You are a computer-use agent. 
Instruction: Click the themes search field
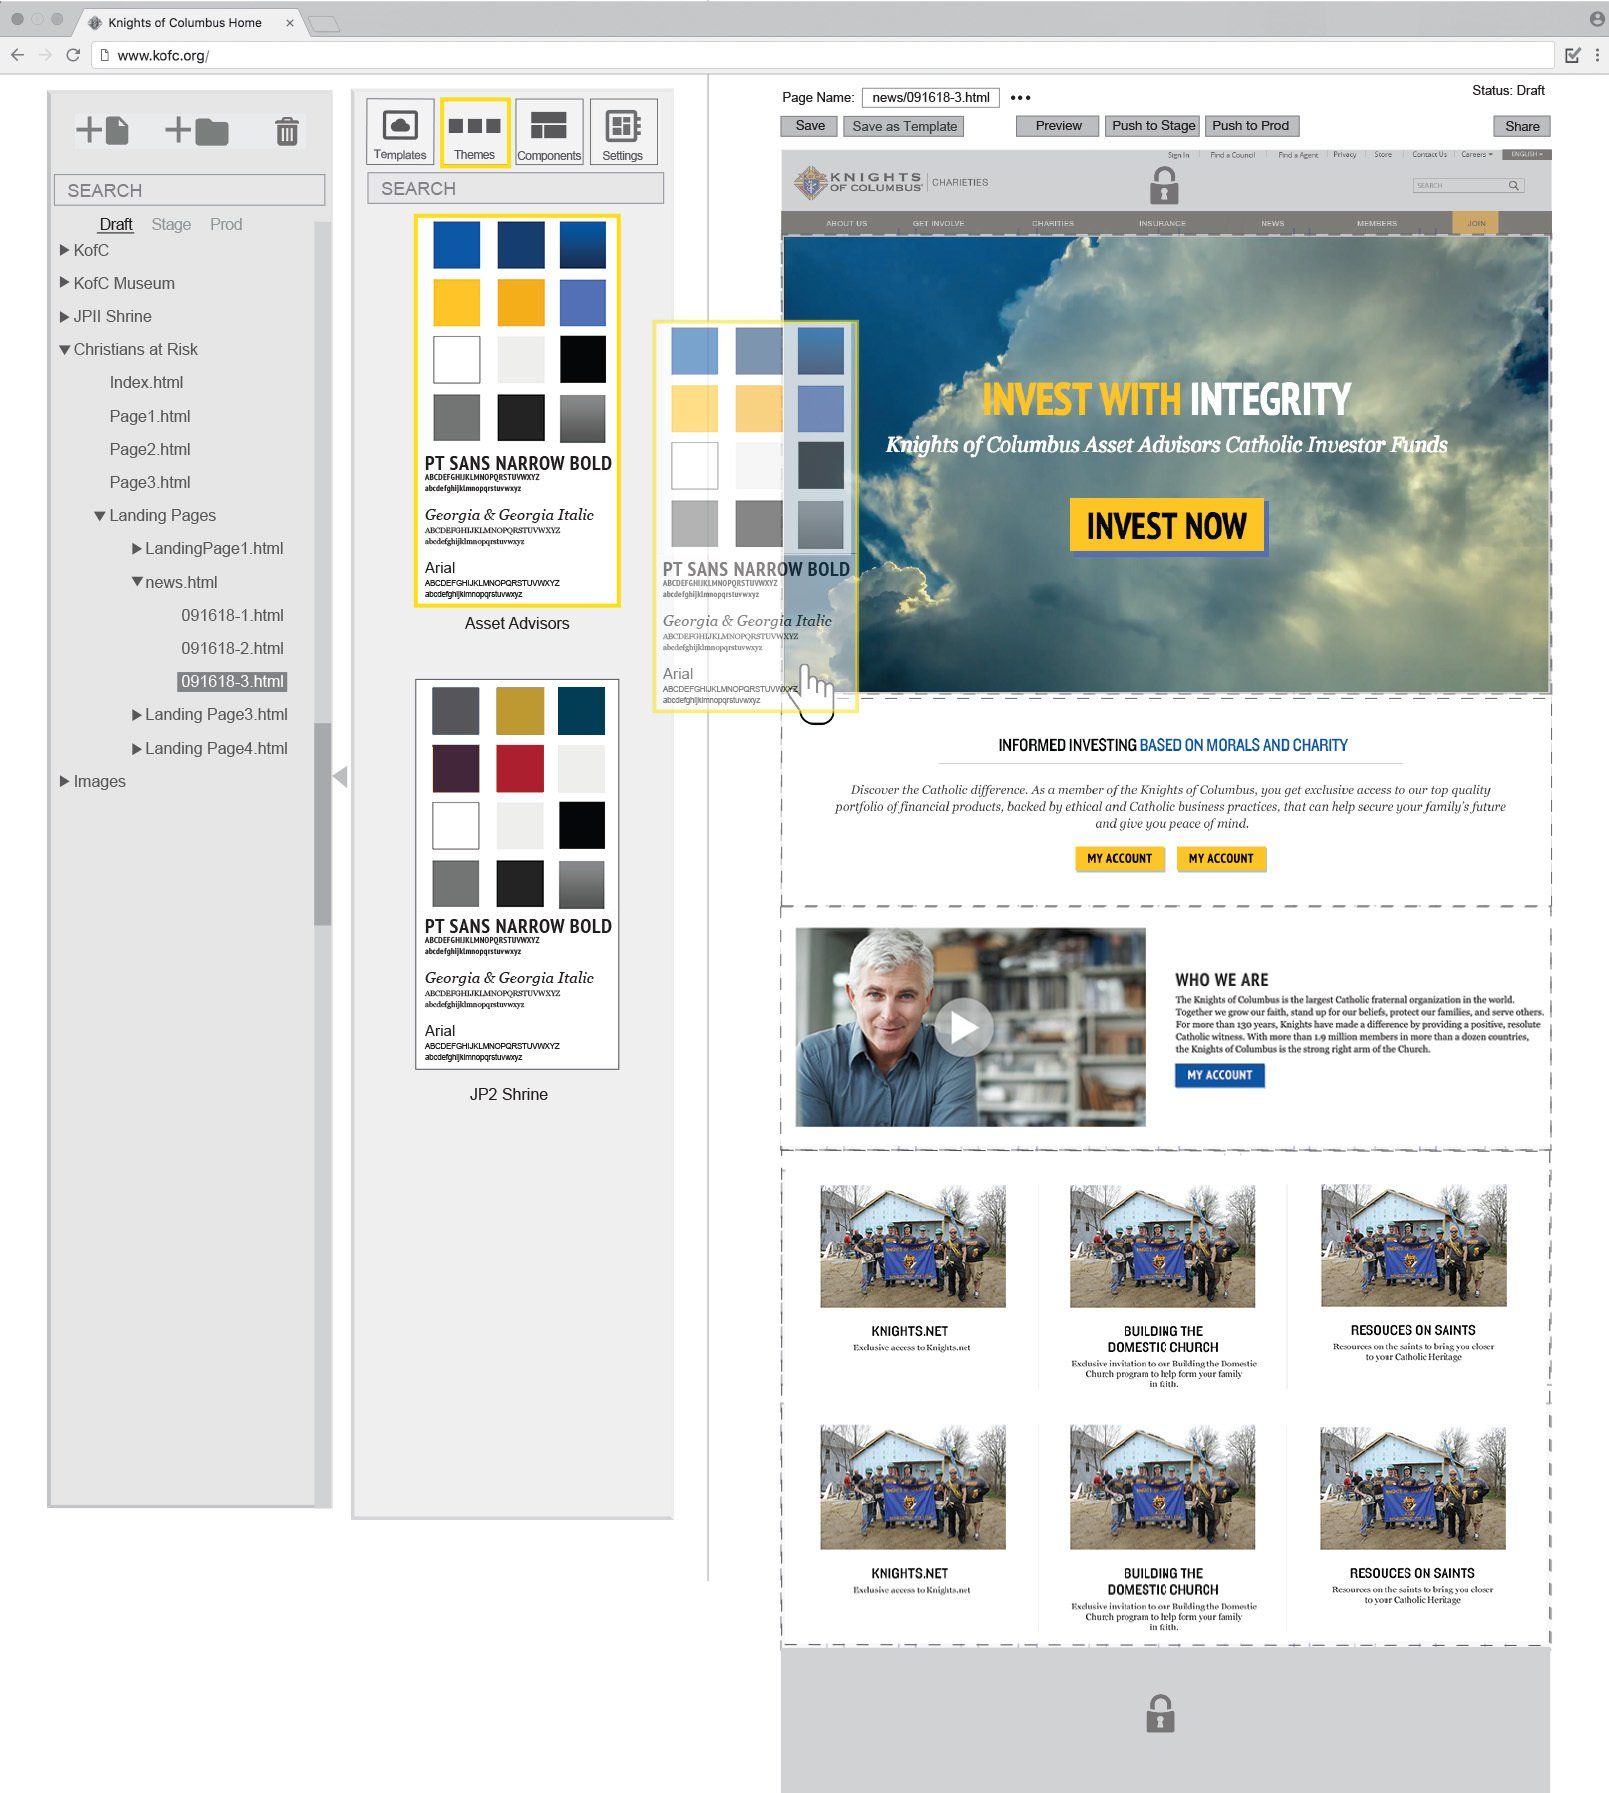[x=515, y=188]
